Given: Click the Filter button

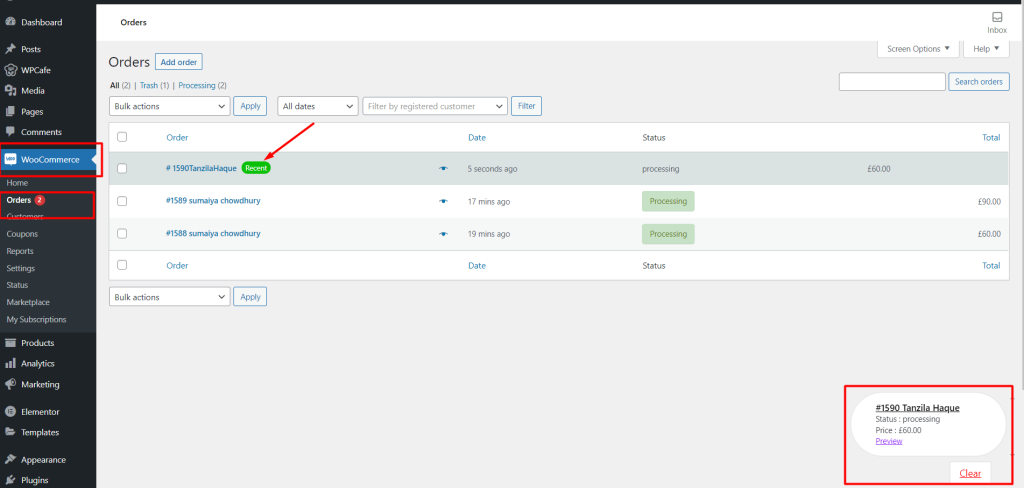Looking at the screenshot, I should coord(526,106).
